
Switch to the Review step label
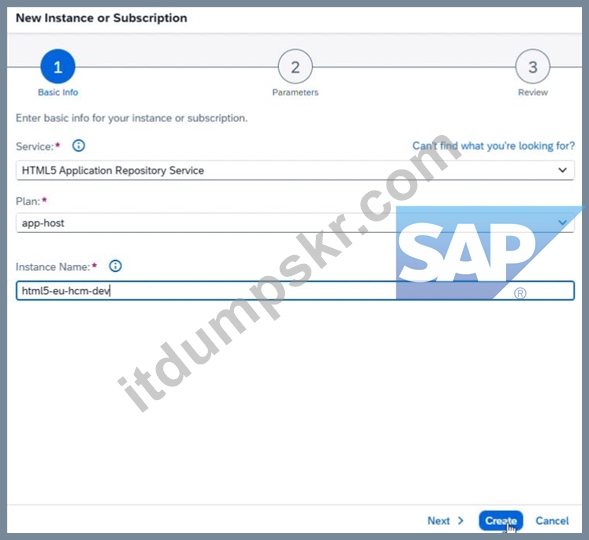[x=533, y=92]
